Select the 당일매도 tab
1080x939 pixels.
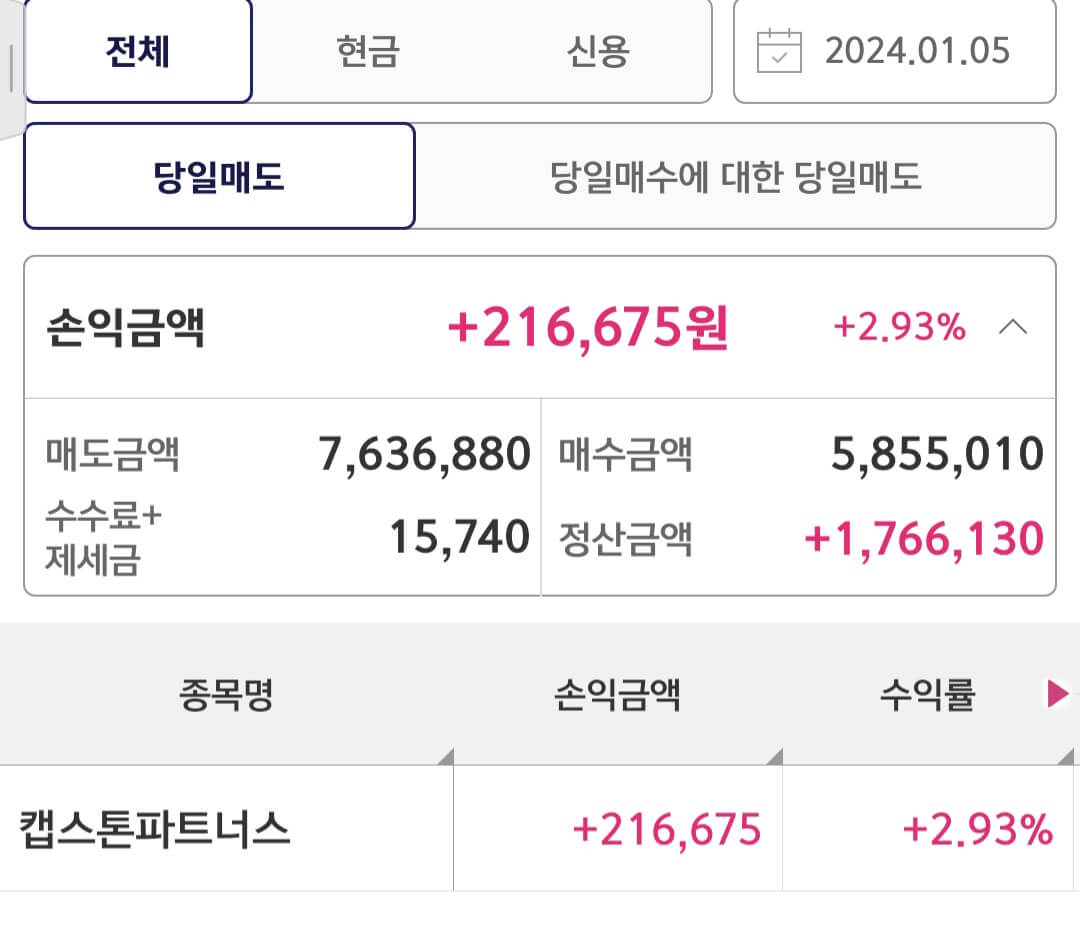click(219, 176)
